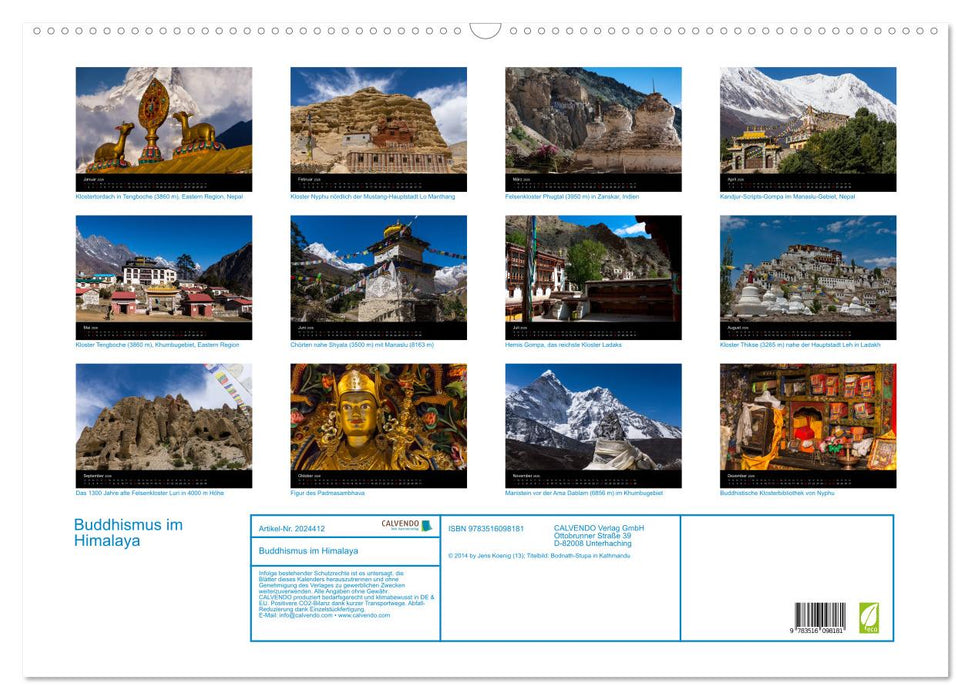Click the small CALVENDO calendar mark in the info box
Image resolution: width=971 pixels, height=700 pixels.
(426, 527)
